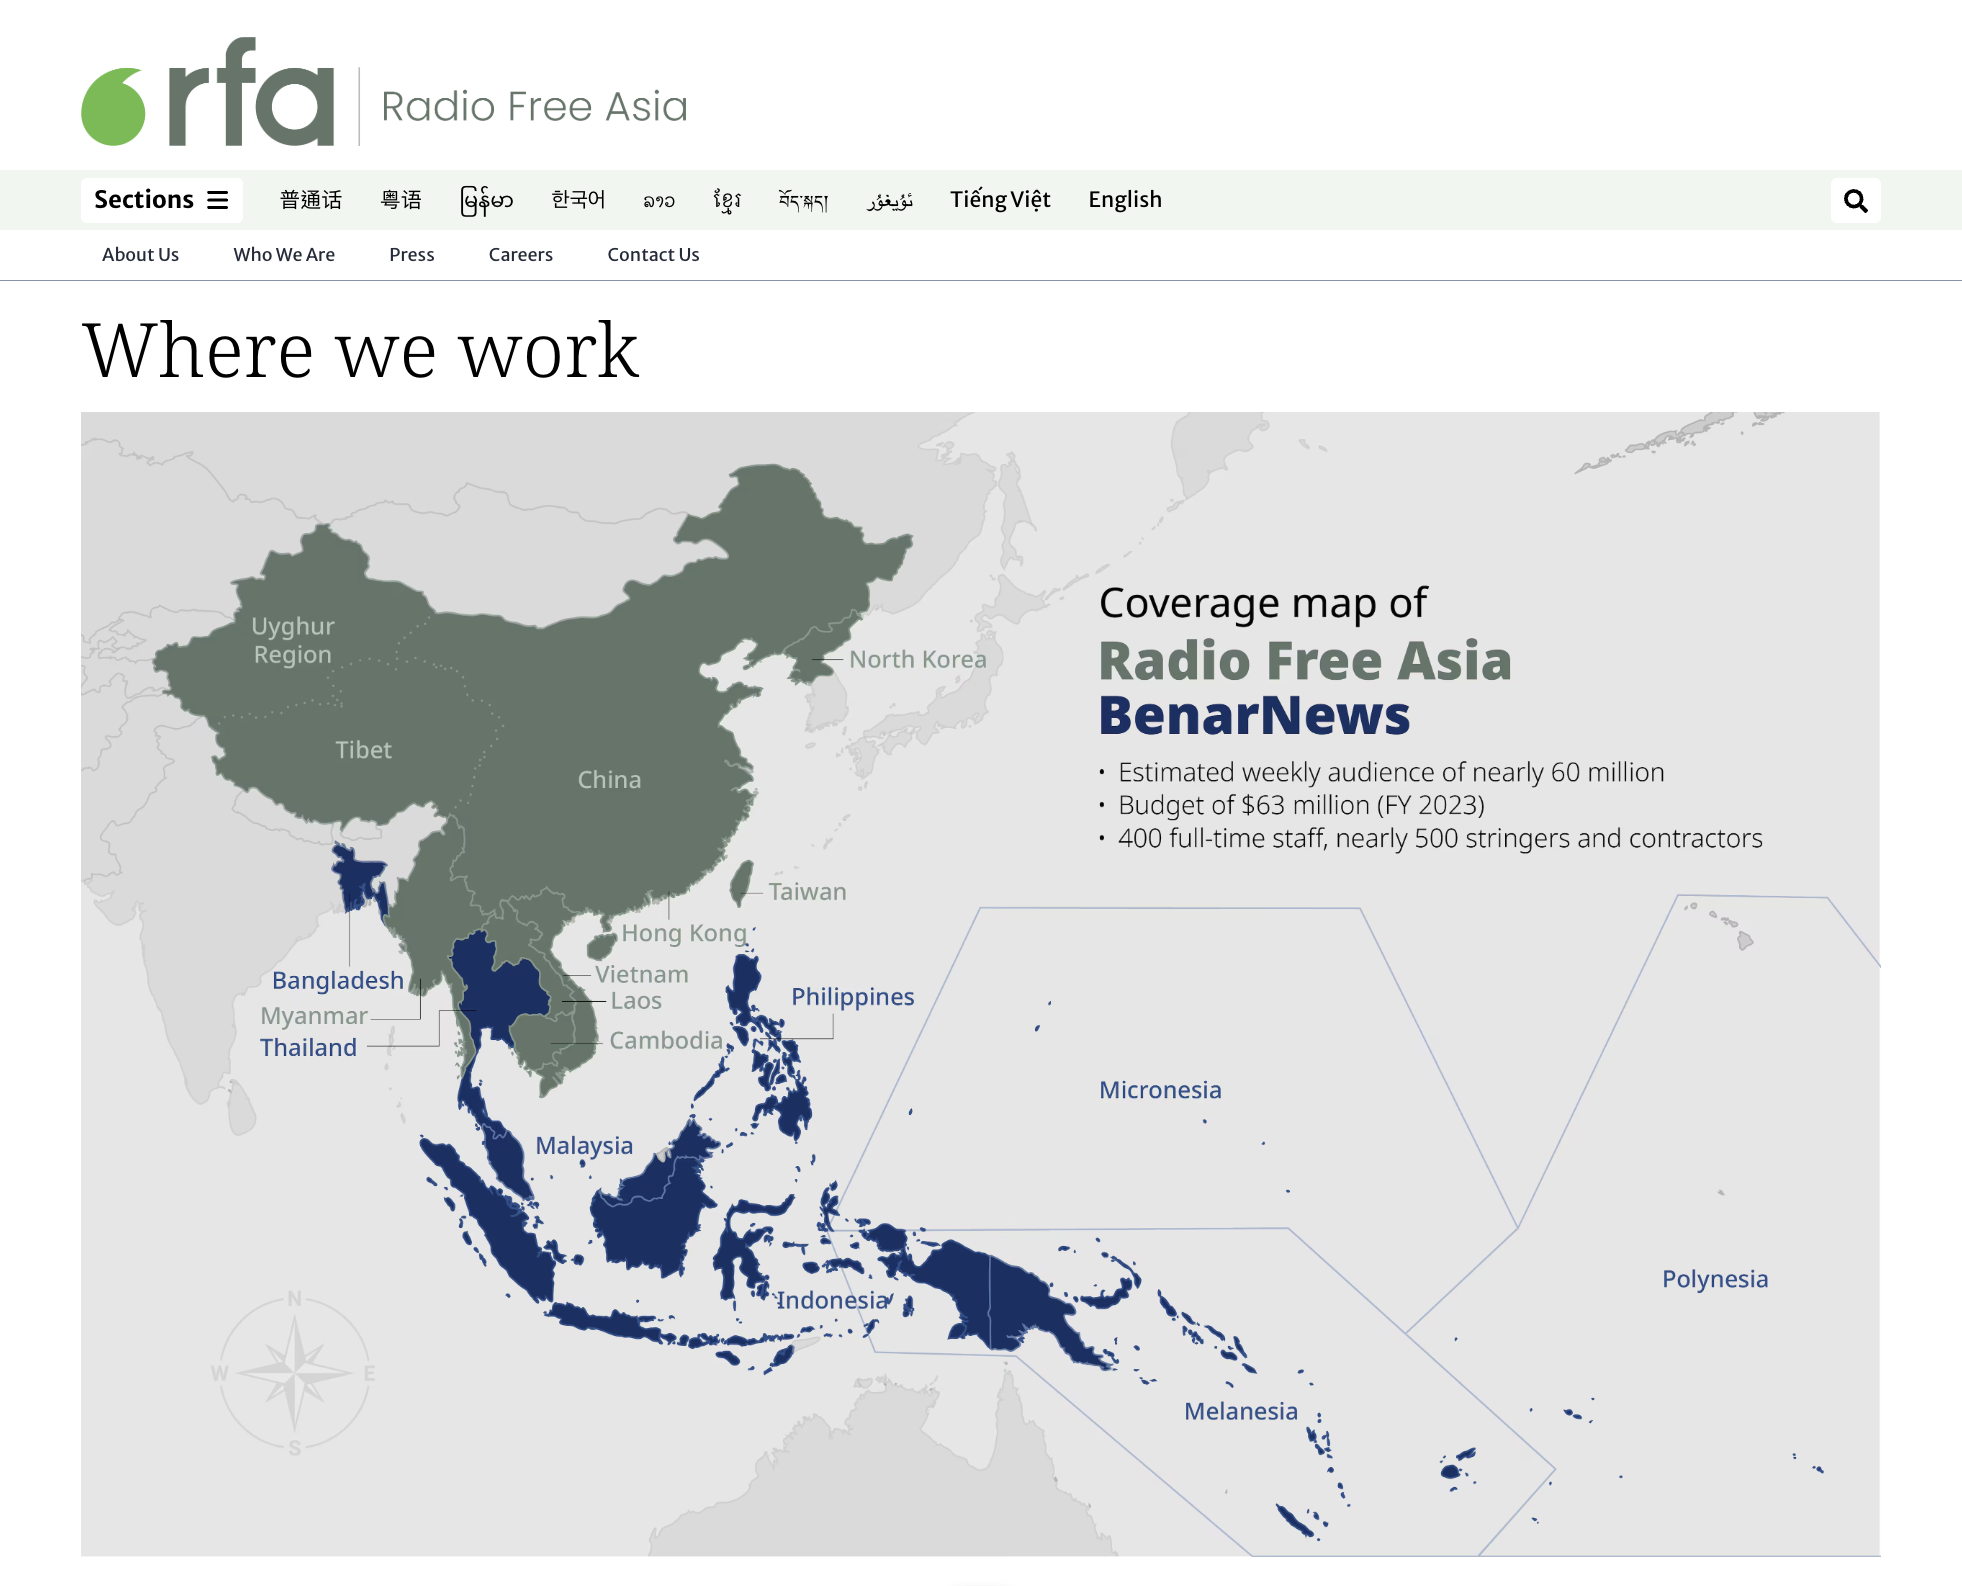Select the Uyghur language link
This screenshot has height=1586, width=1962.
coord(890,201)
